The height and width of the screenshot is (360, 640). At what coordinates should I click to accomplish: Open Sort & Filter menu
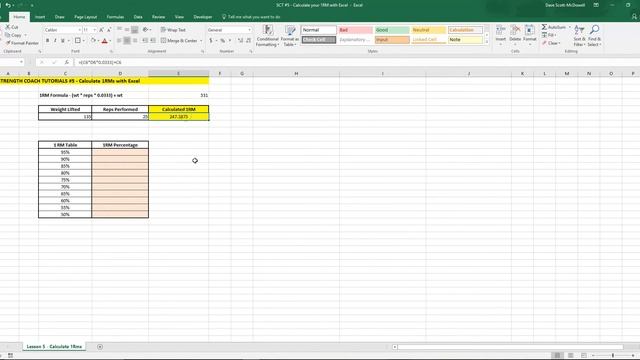point(579,36)
